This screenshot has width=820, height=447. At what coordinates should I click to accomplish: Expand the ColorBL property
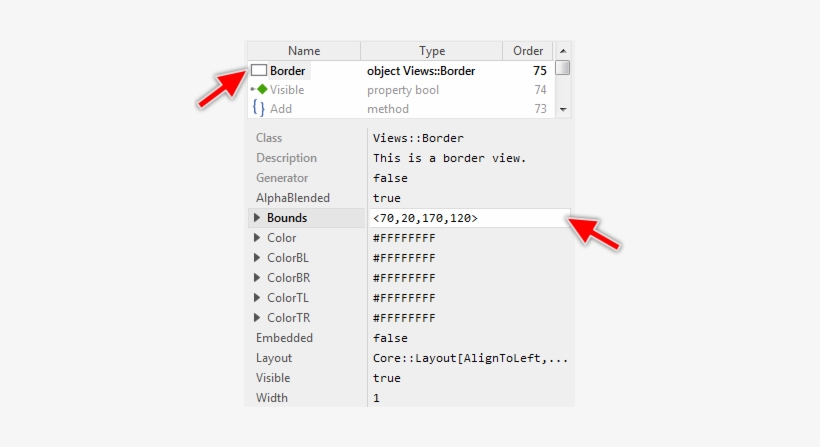pos(258,258)
